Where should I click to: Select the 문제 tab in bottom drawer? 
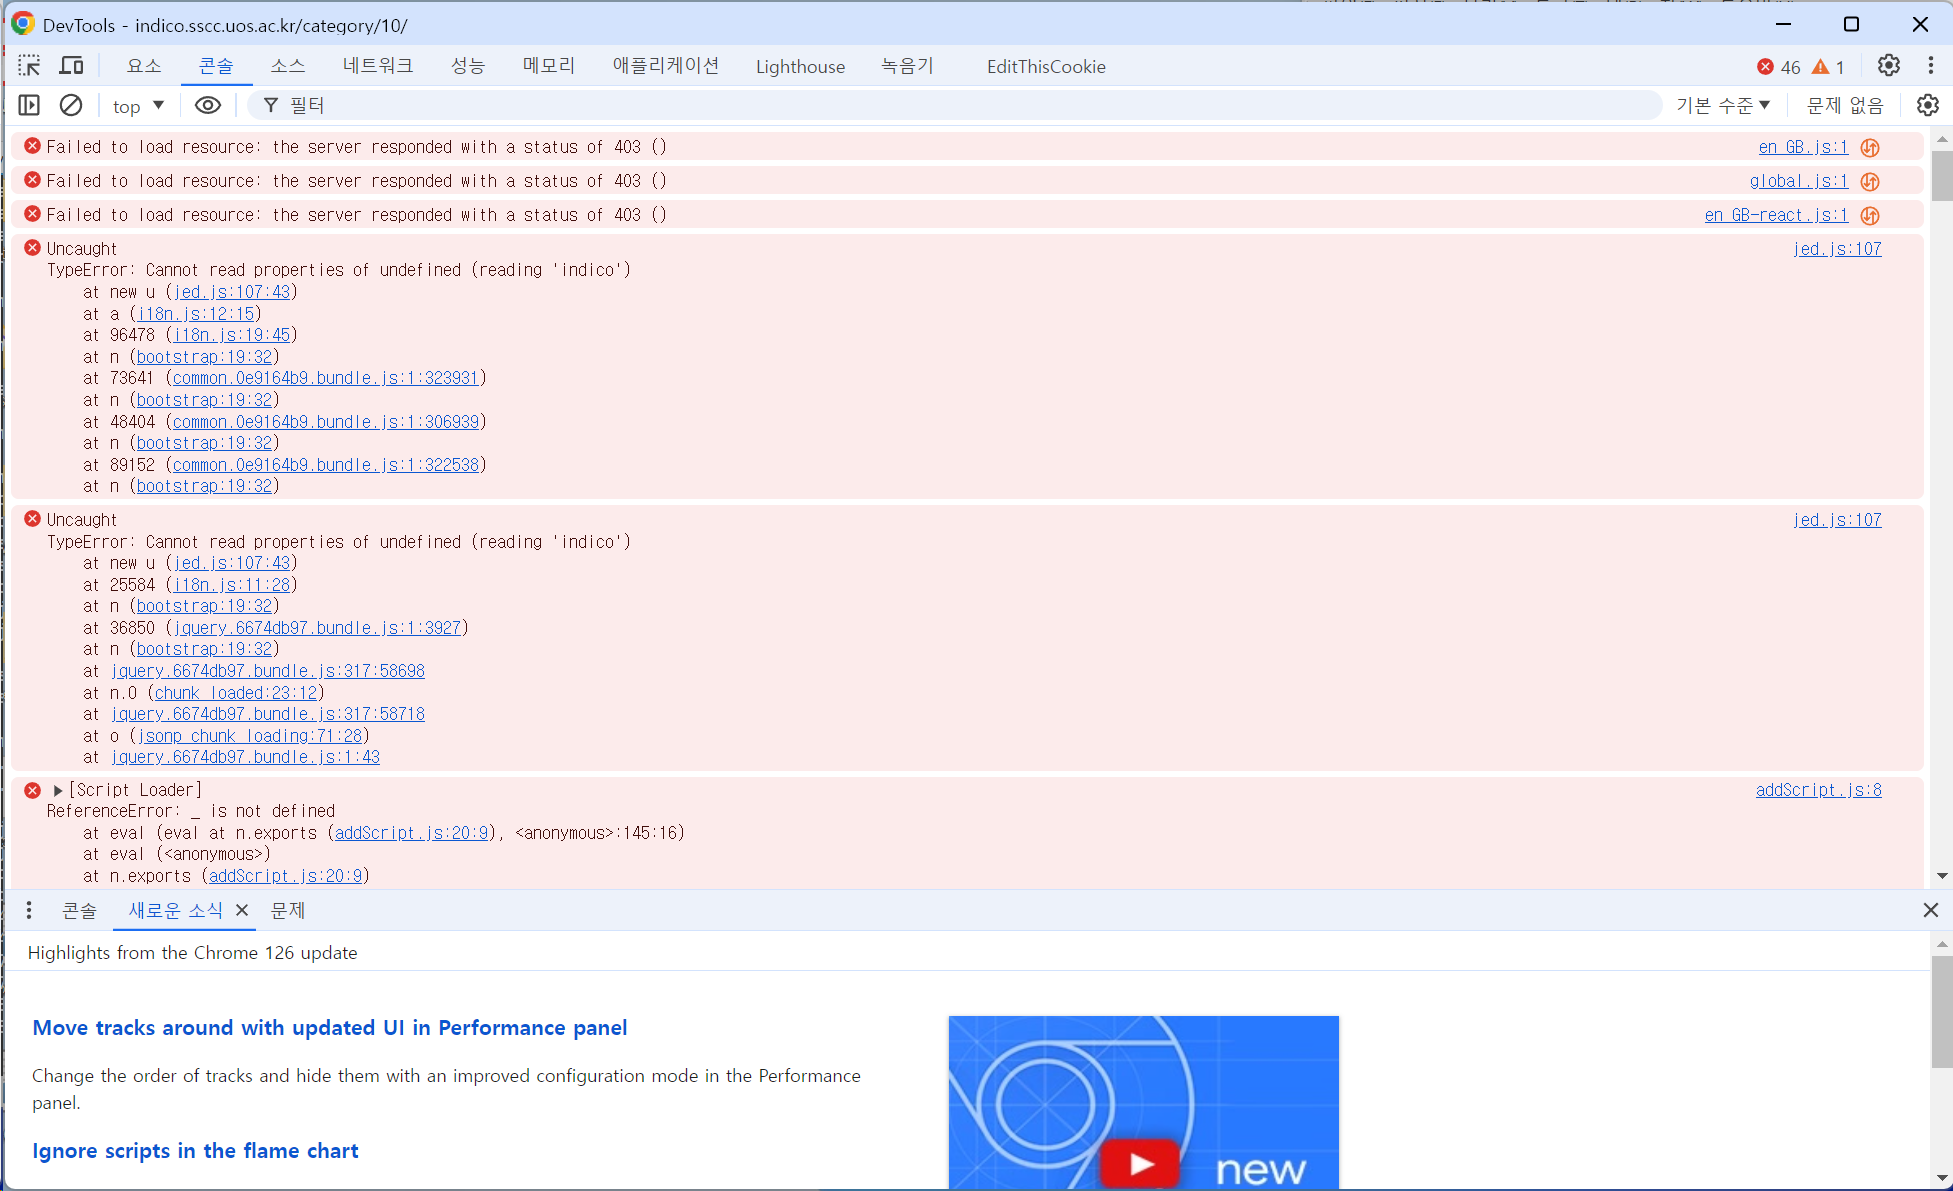tap(288, 910)
